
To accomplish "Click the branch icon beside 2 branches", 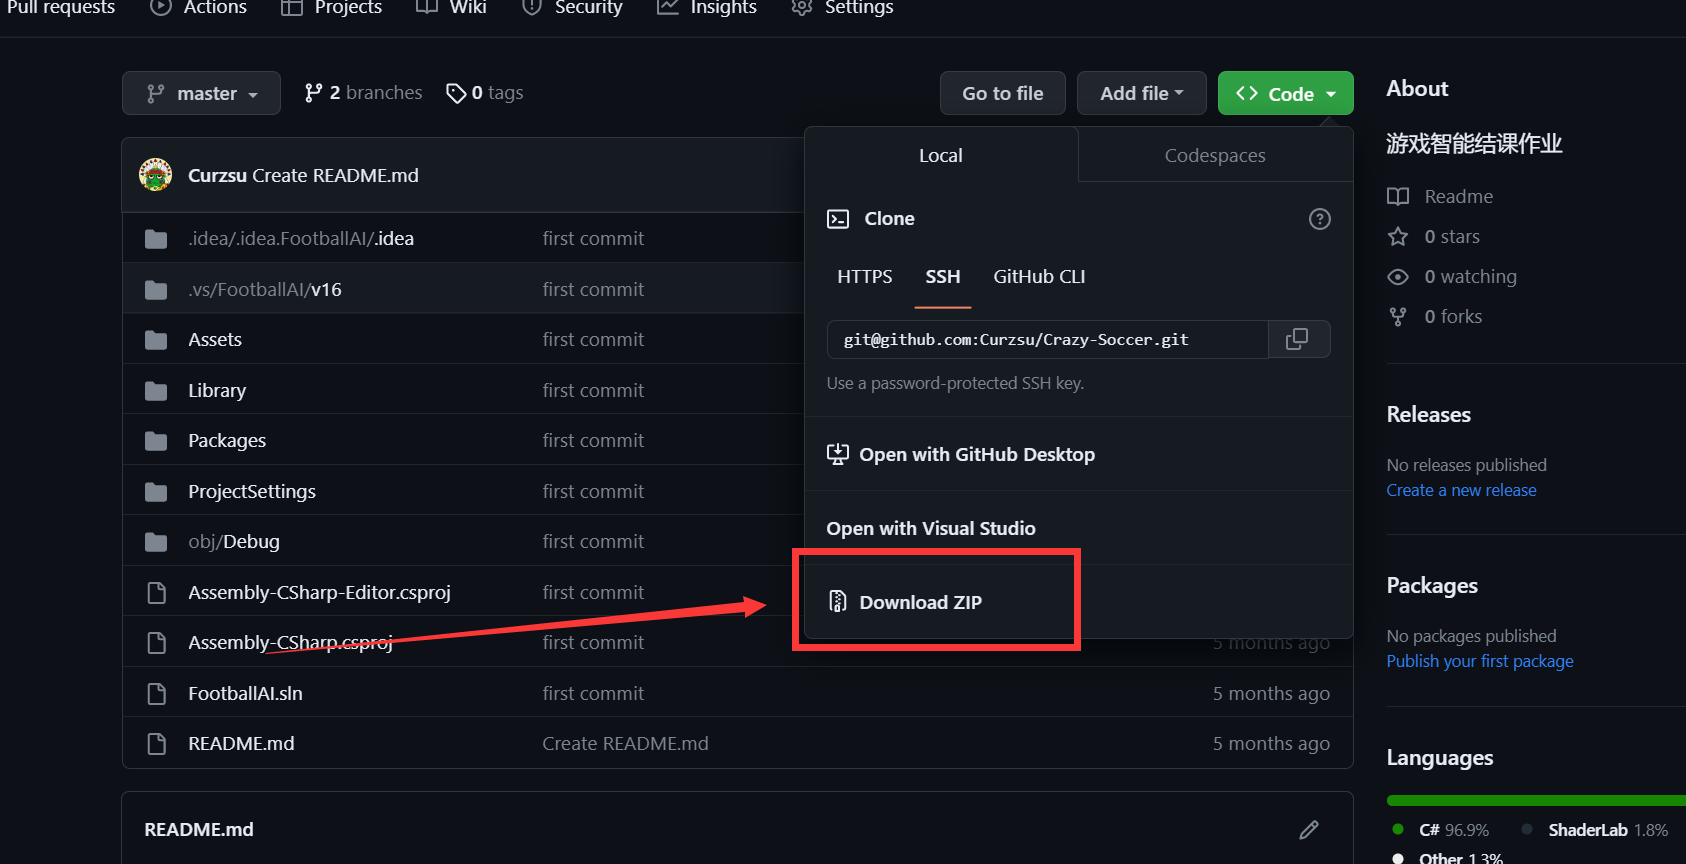I will [313, 93].
